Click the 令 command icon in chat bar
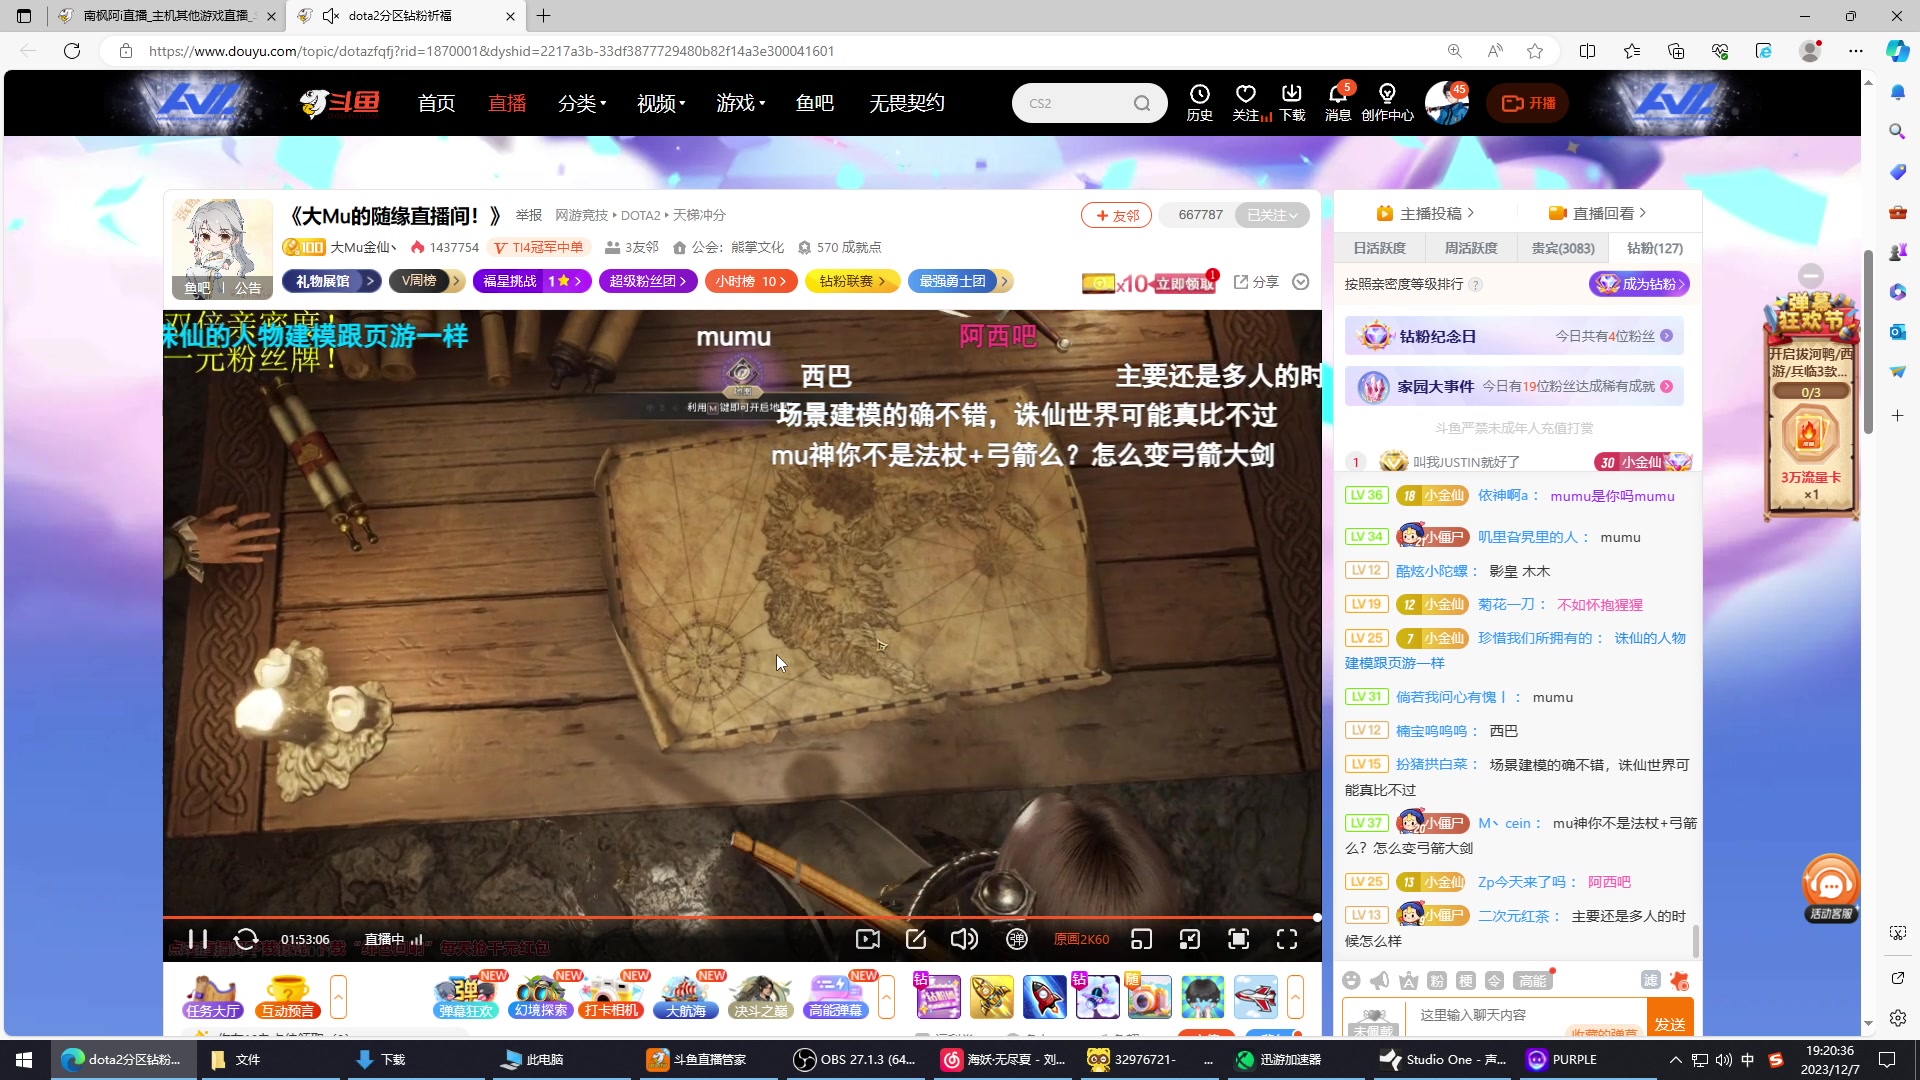This screenshot has width=1920, height=1080. (1494, 981)
